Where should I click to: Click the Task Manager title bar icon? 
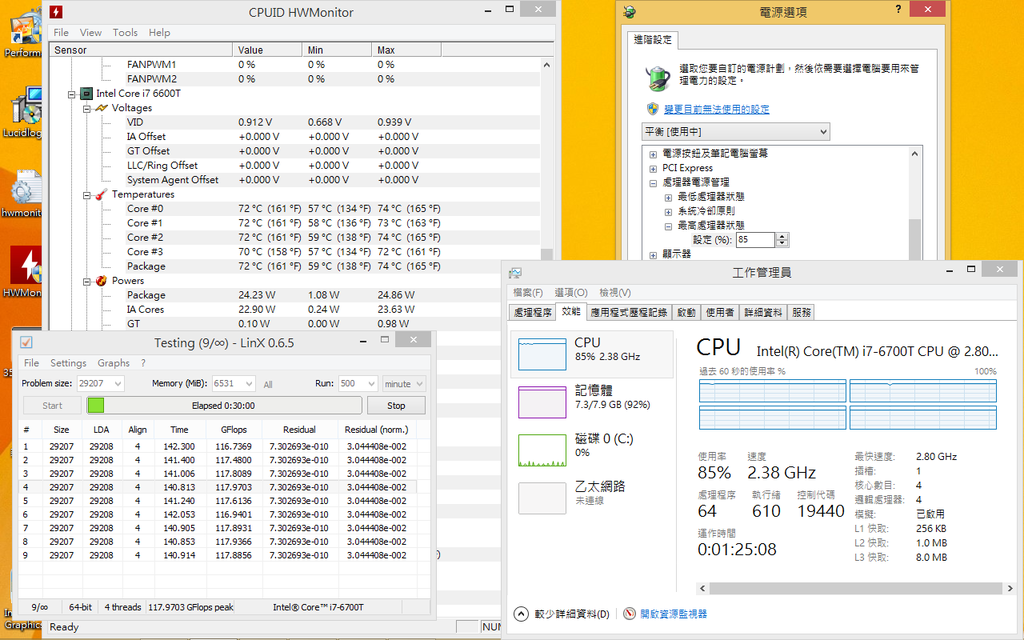(x=515, y=272)
